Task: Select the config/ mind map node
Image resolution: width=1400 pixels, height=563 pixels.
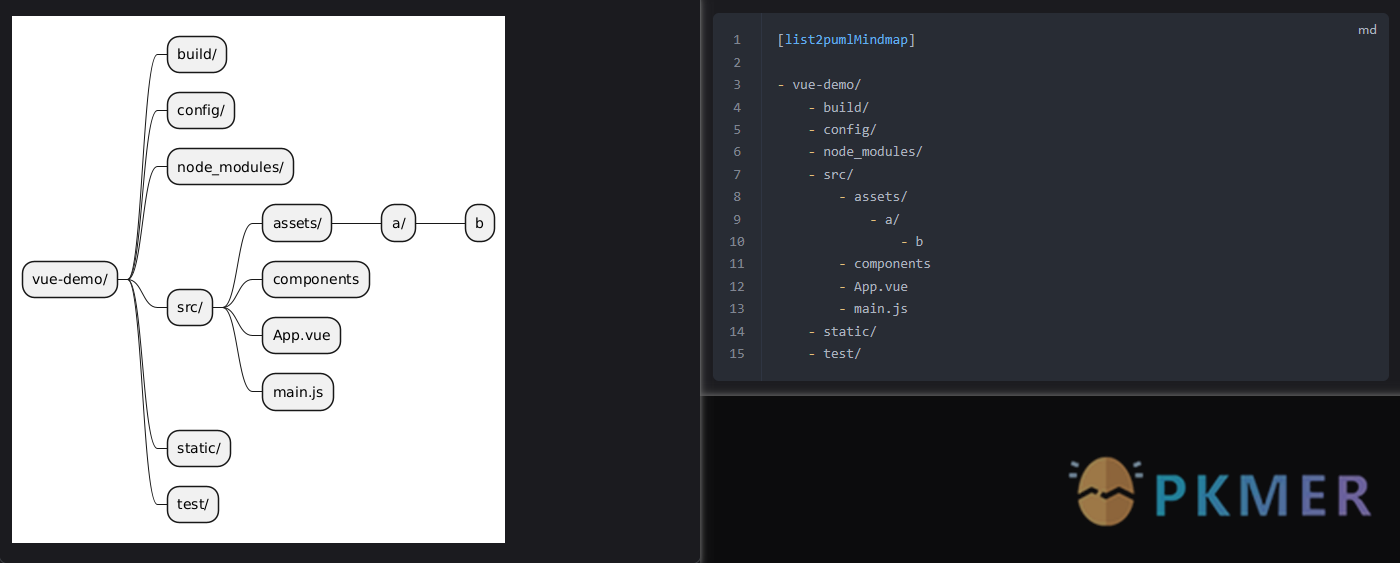Action: 201,110
